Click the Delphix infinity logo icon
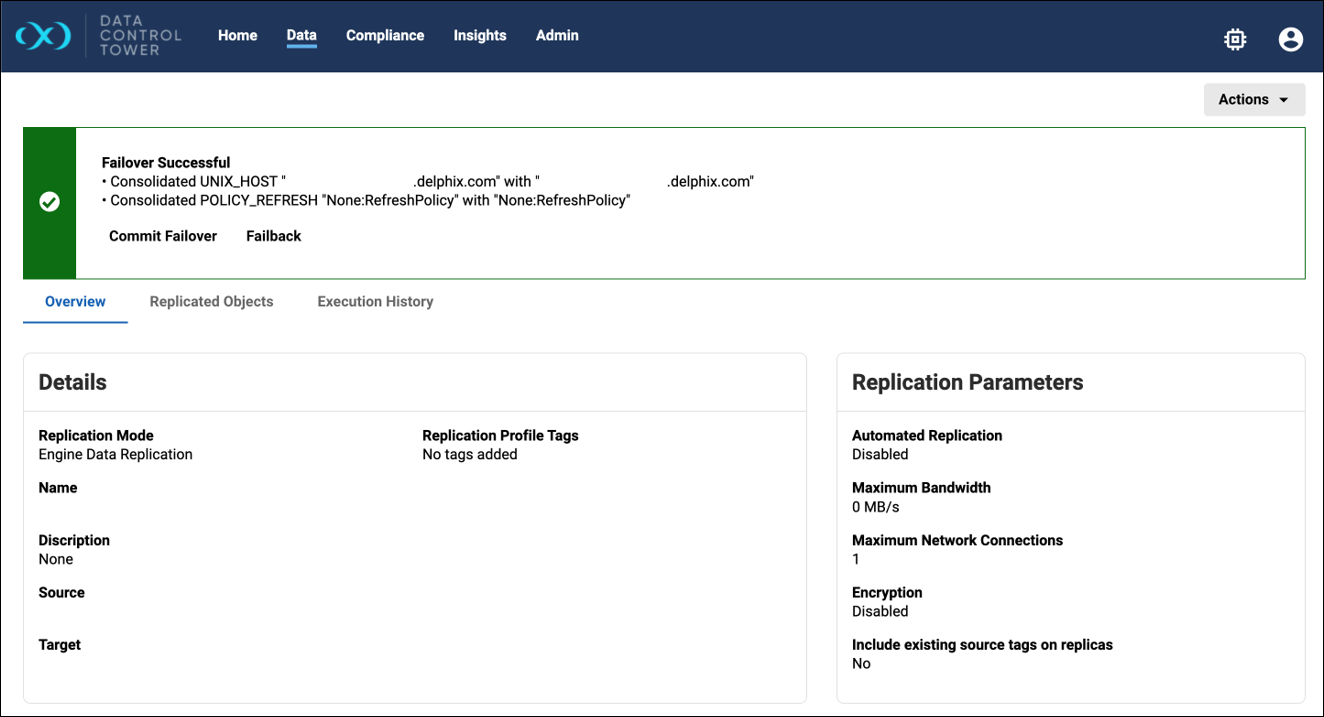The width and height of the screenshot is (1324, 717). point(43,36)
